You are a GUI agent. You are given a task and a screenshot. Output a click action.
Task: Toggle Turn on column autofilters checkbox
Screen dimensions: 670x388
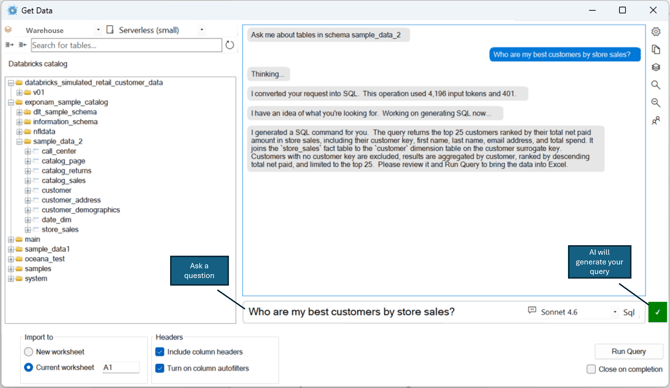pos(160,368)
